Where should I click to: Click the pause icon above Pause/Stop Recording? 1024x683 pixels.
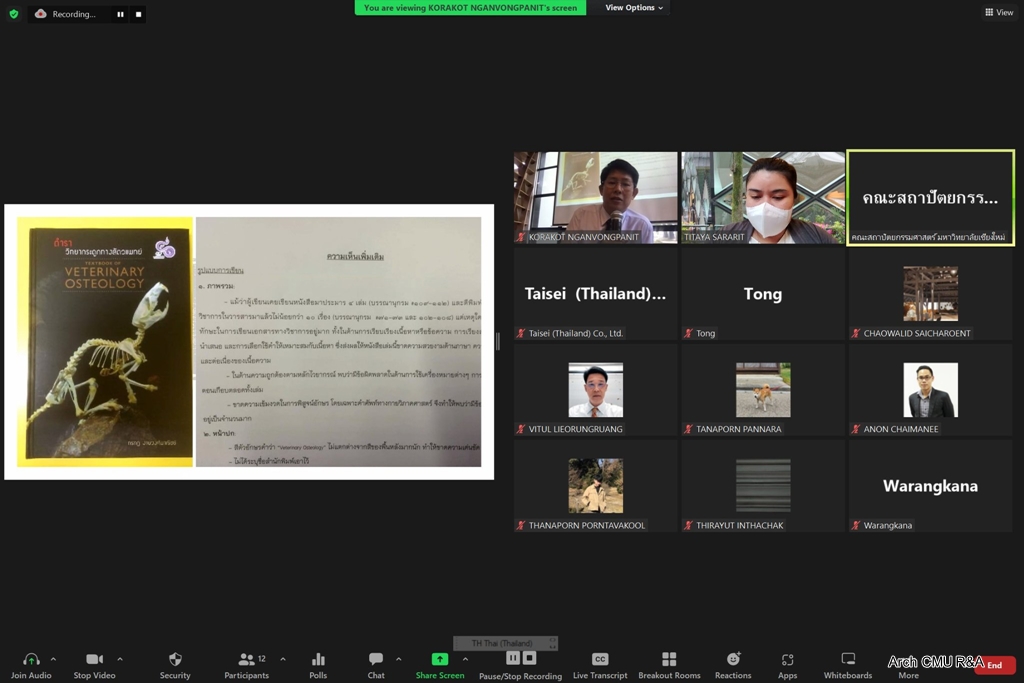click(x=513, y=658)
